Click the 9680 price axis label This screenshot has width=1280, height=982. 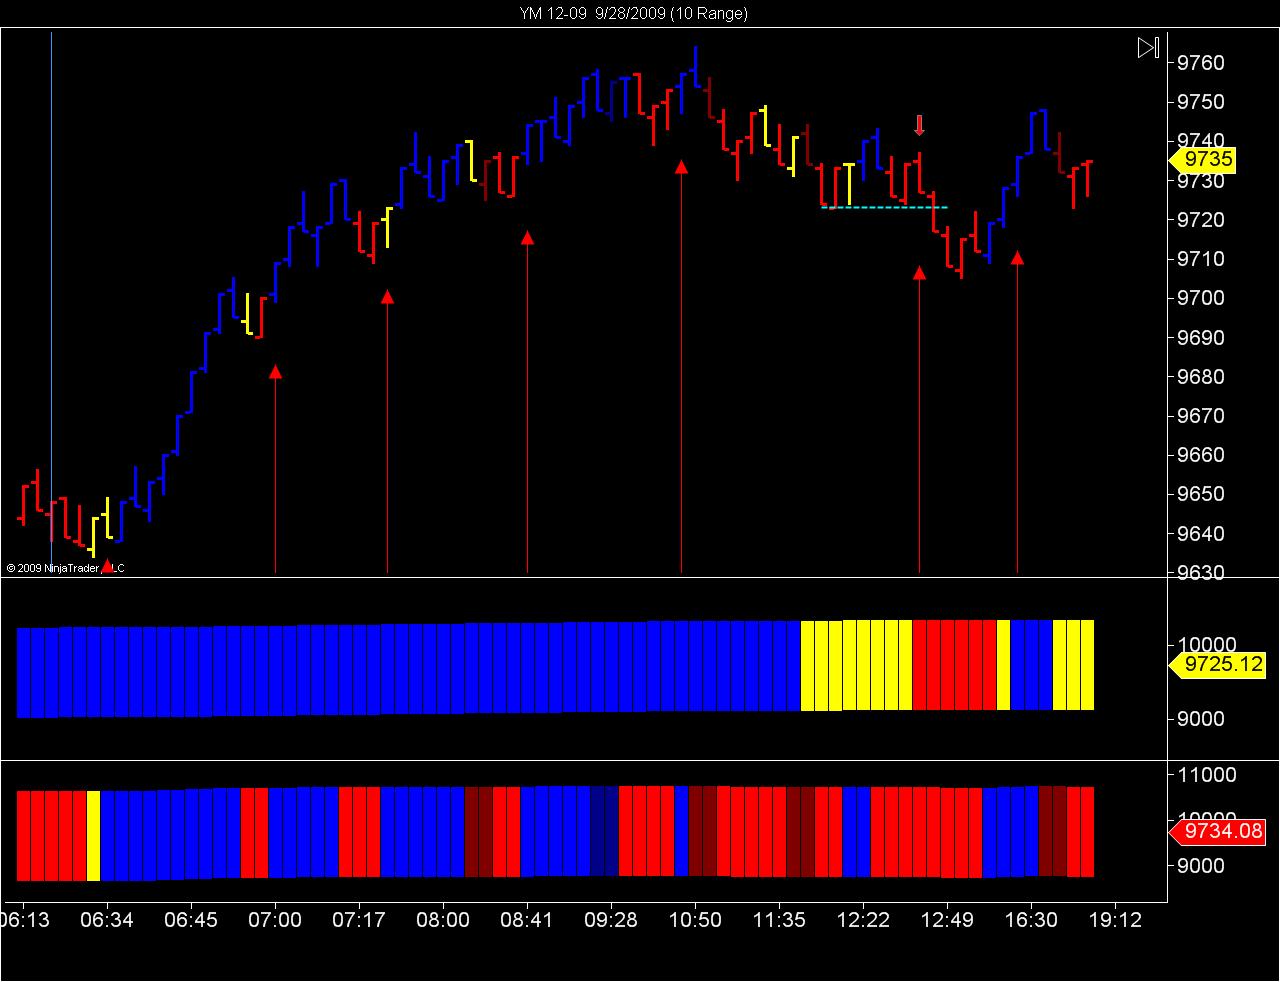[1200, 377]
